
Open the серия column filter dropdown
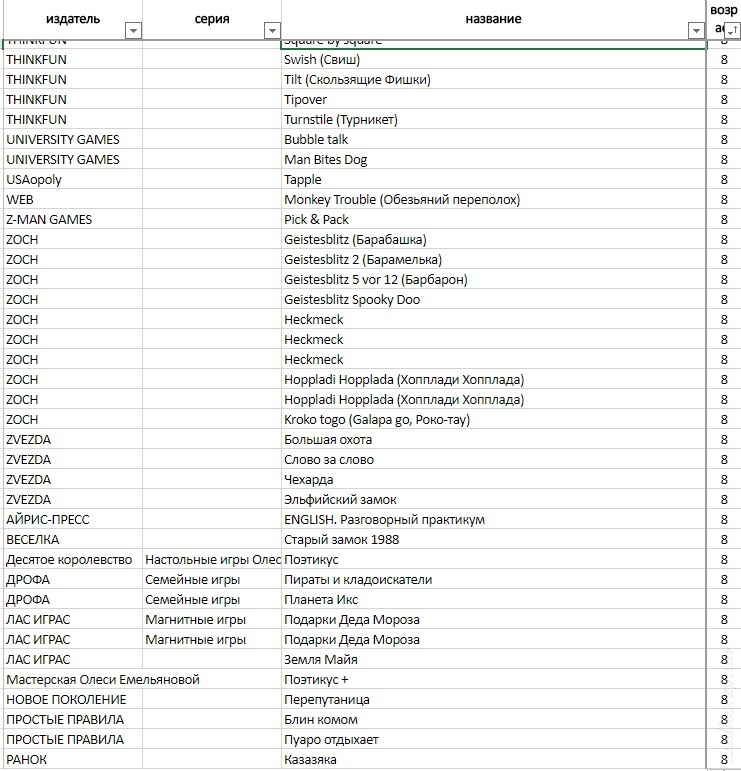point(272,31)
